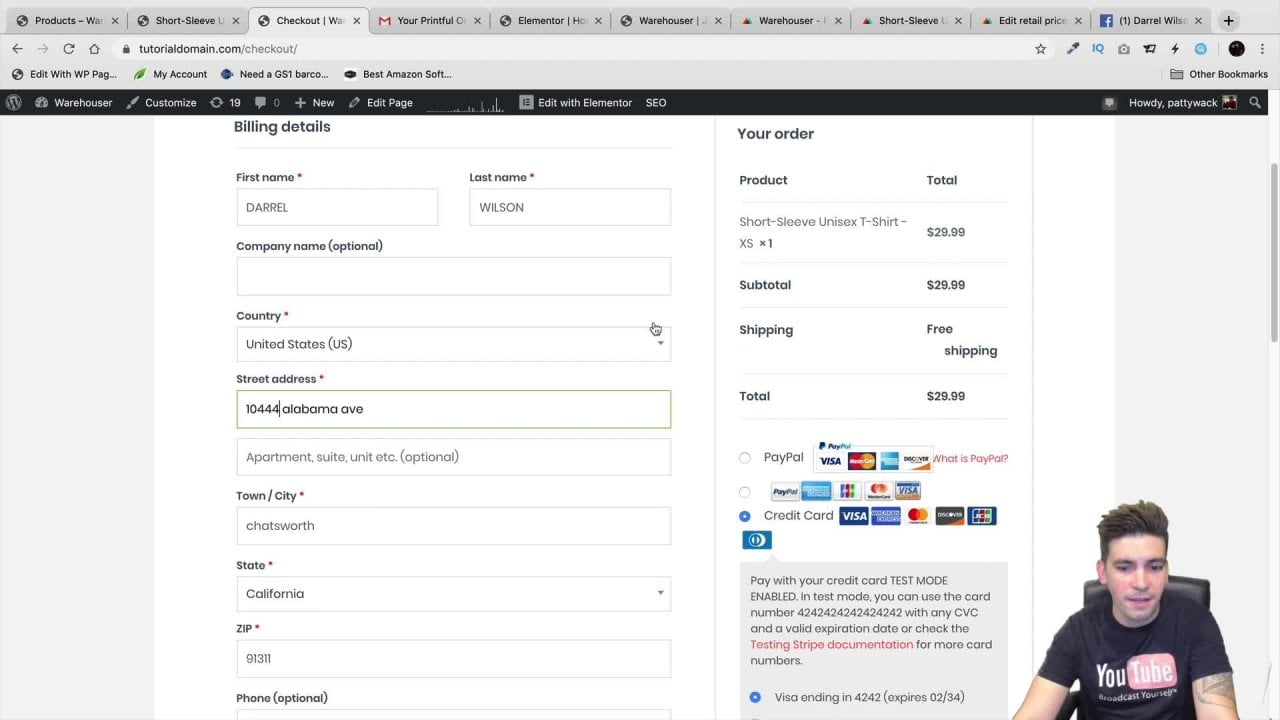Expand the Country dropdown

(x=453, y=344)
